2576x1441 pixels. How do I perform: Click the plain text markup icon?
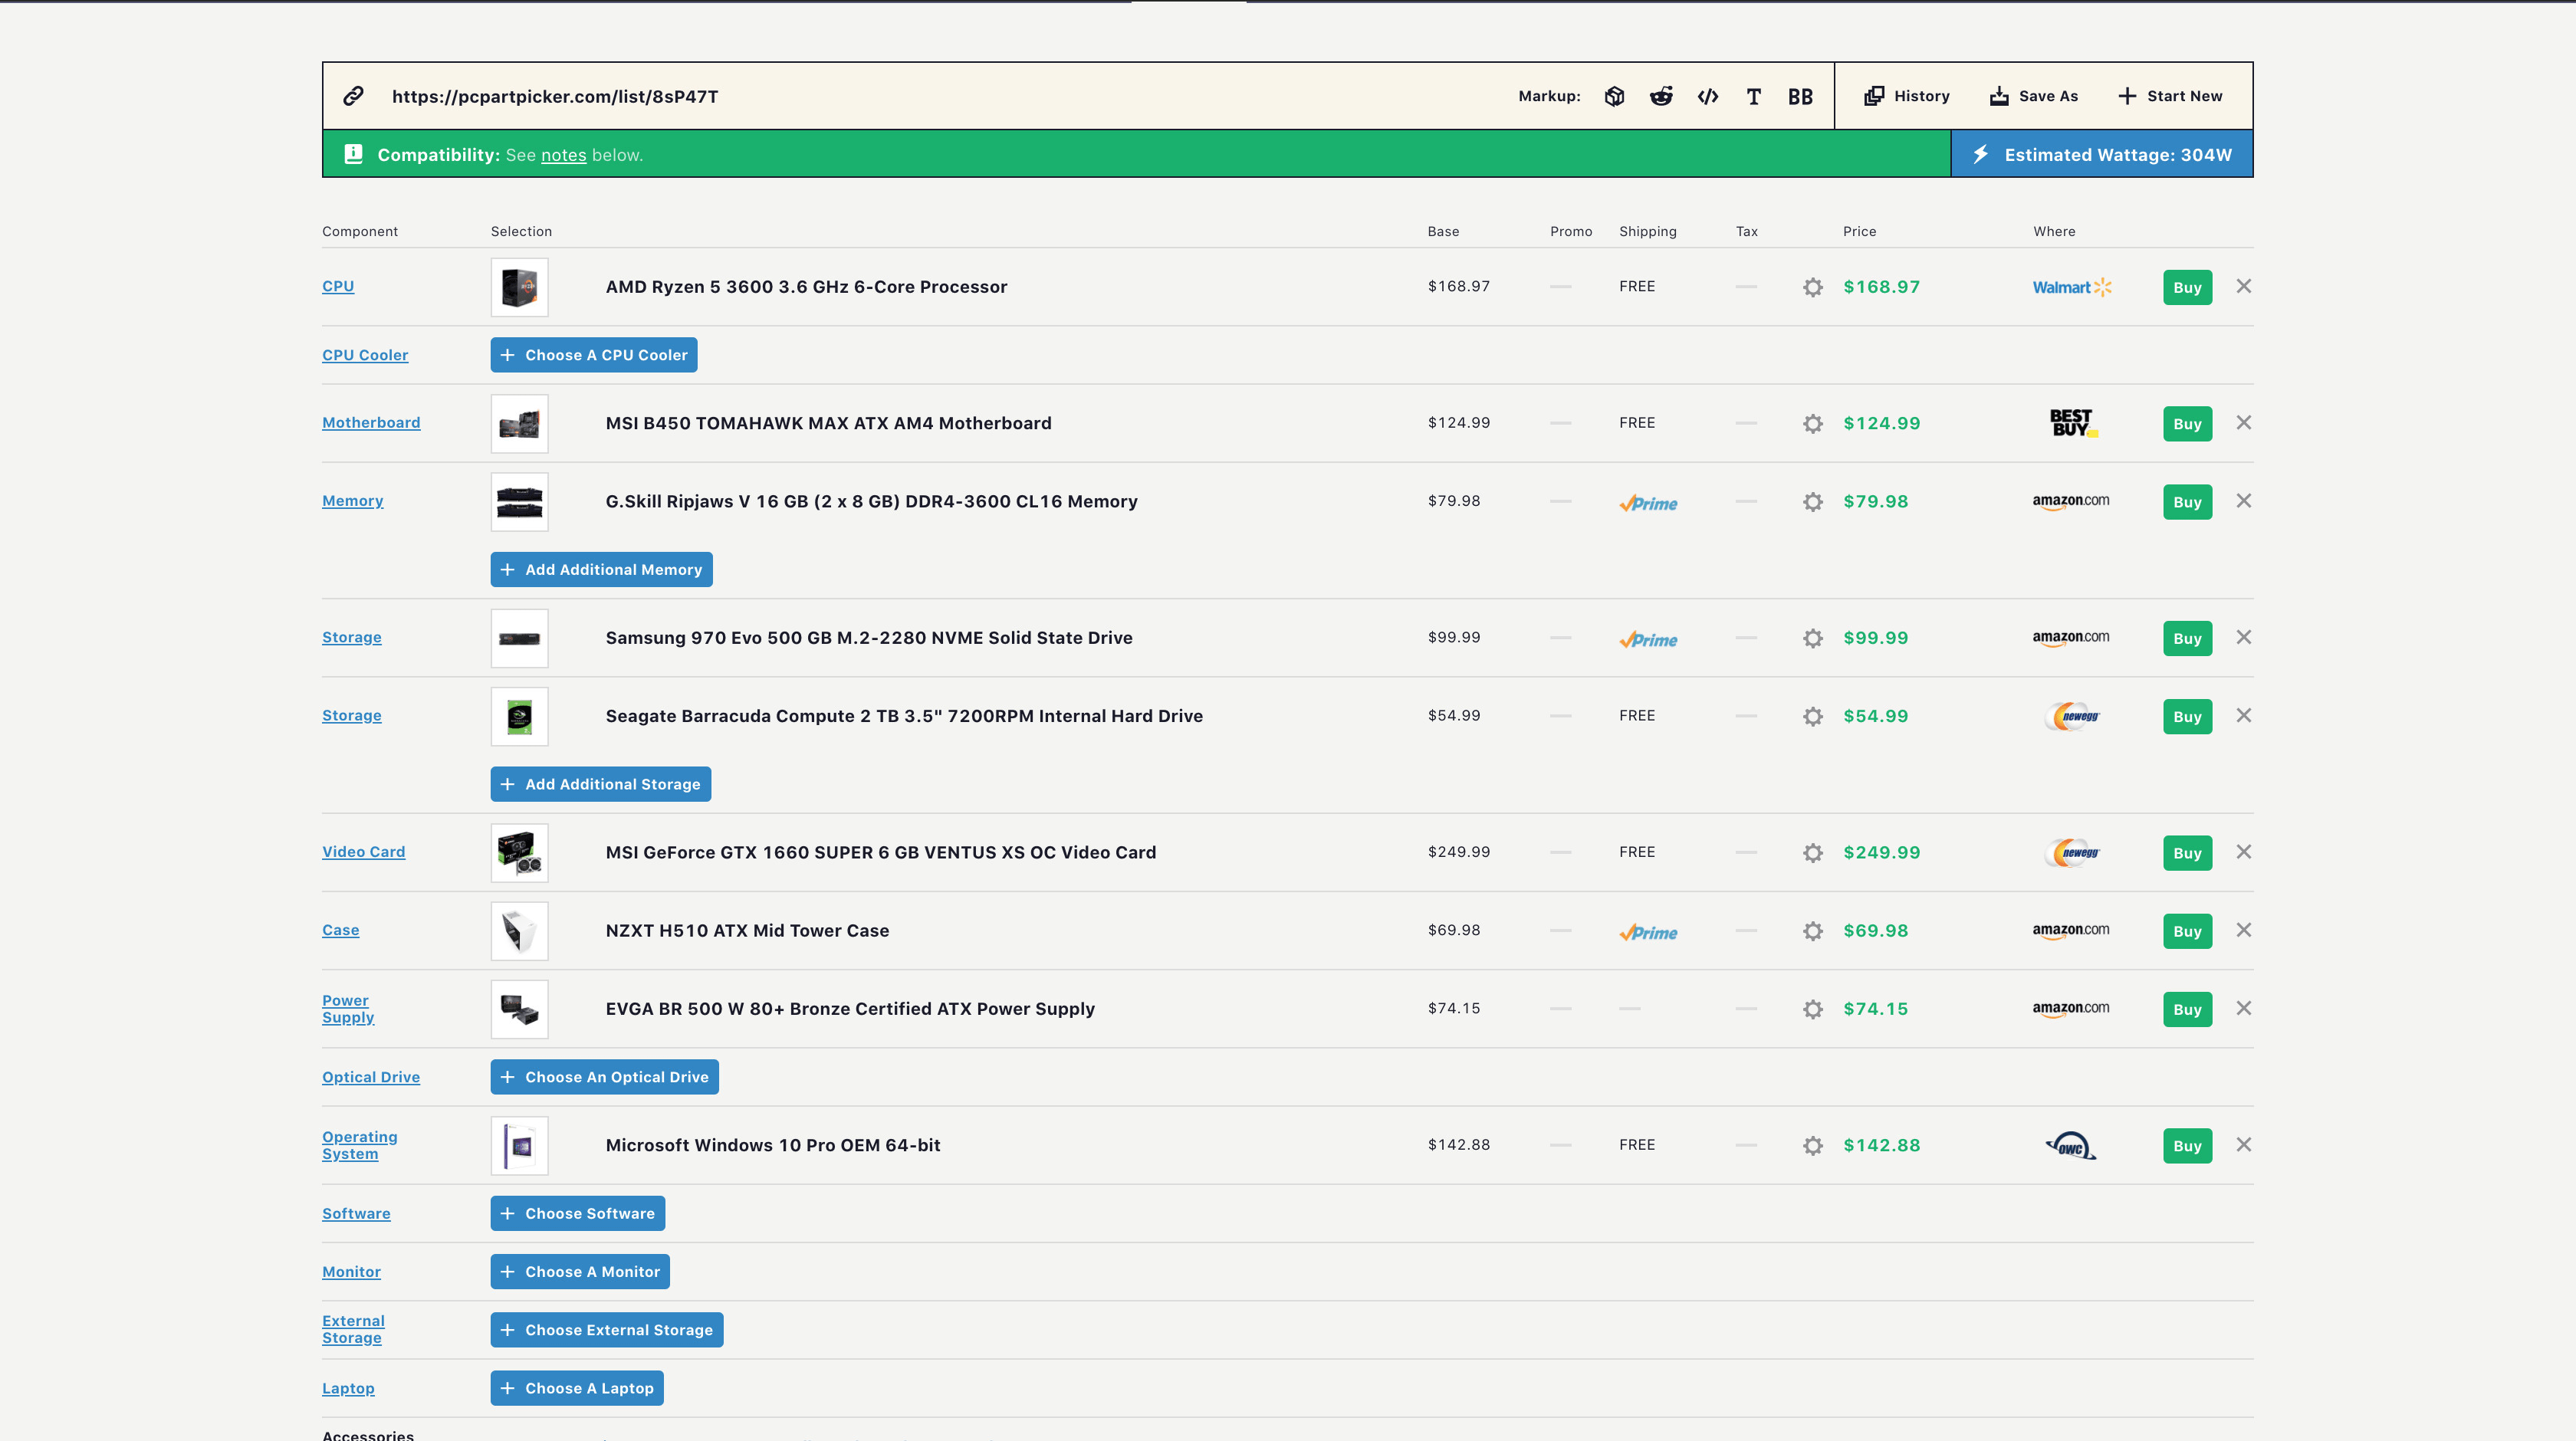pos(1753,96)
